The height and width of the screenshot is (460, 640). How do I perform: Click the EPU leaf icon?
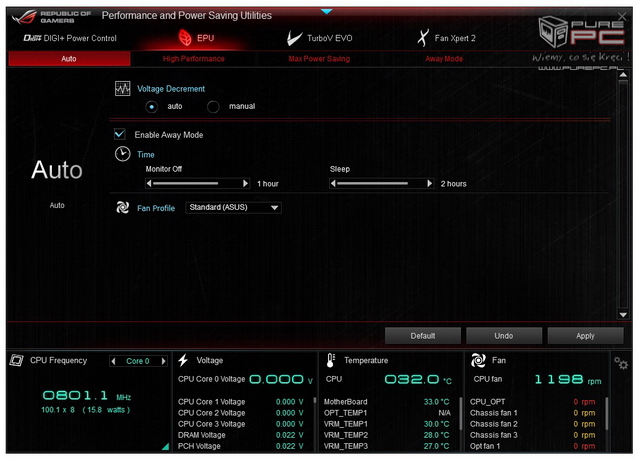click(x=185, y=38)
